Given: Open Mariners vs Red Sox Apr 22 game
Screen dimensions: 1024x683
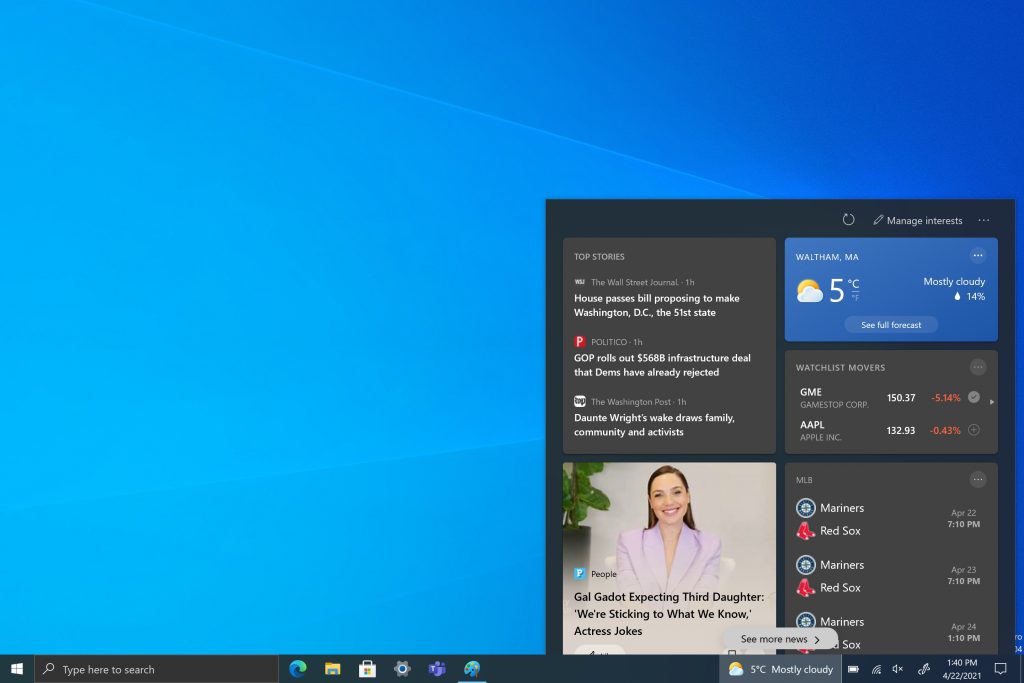Looking at the screenshot, I should [888, 519].
